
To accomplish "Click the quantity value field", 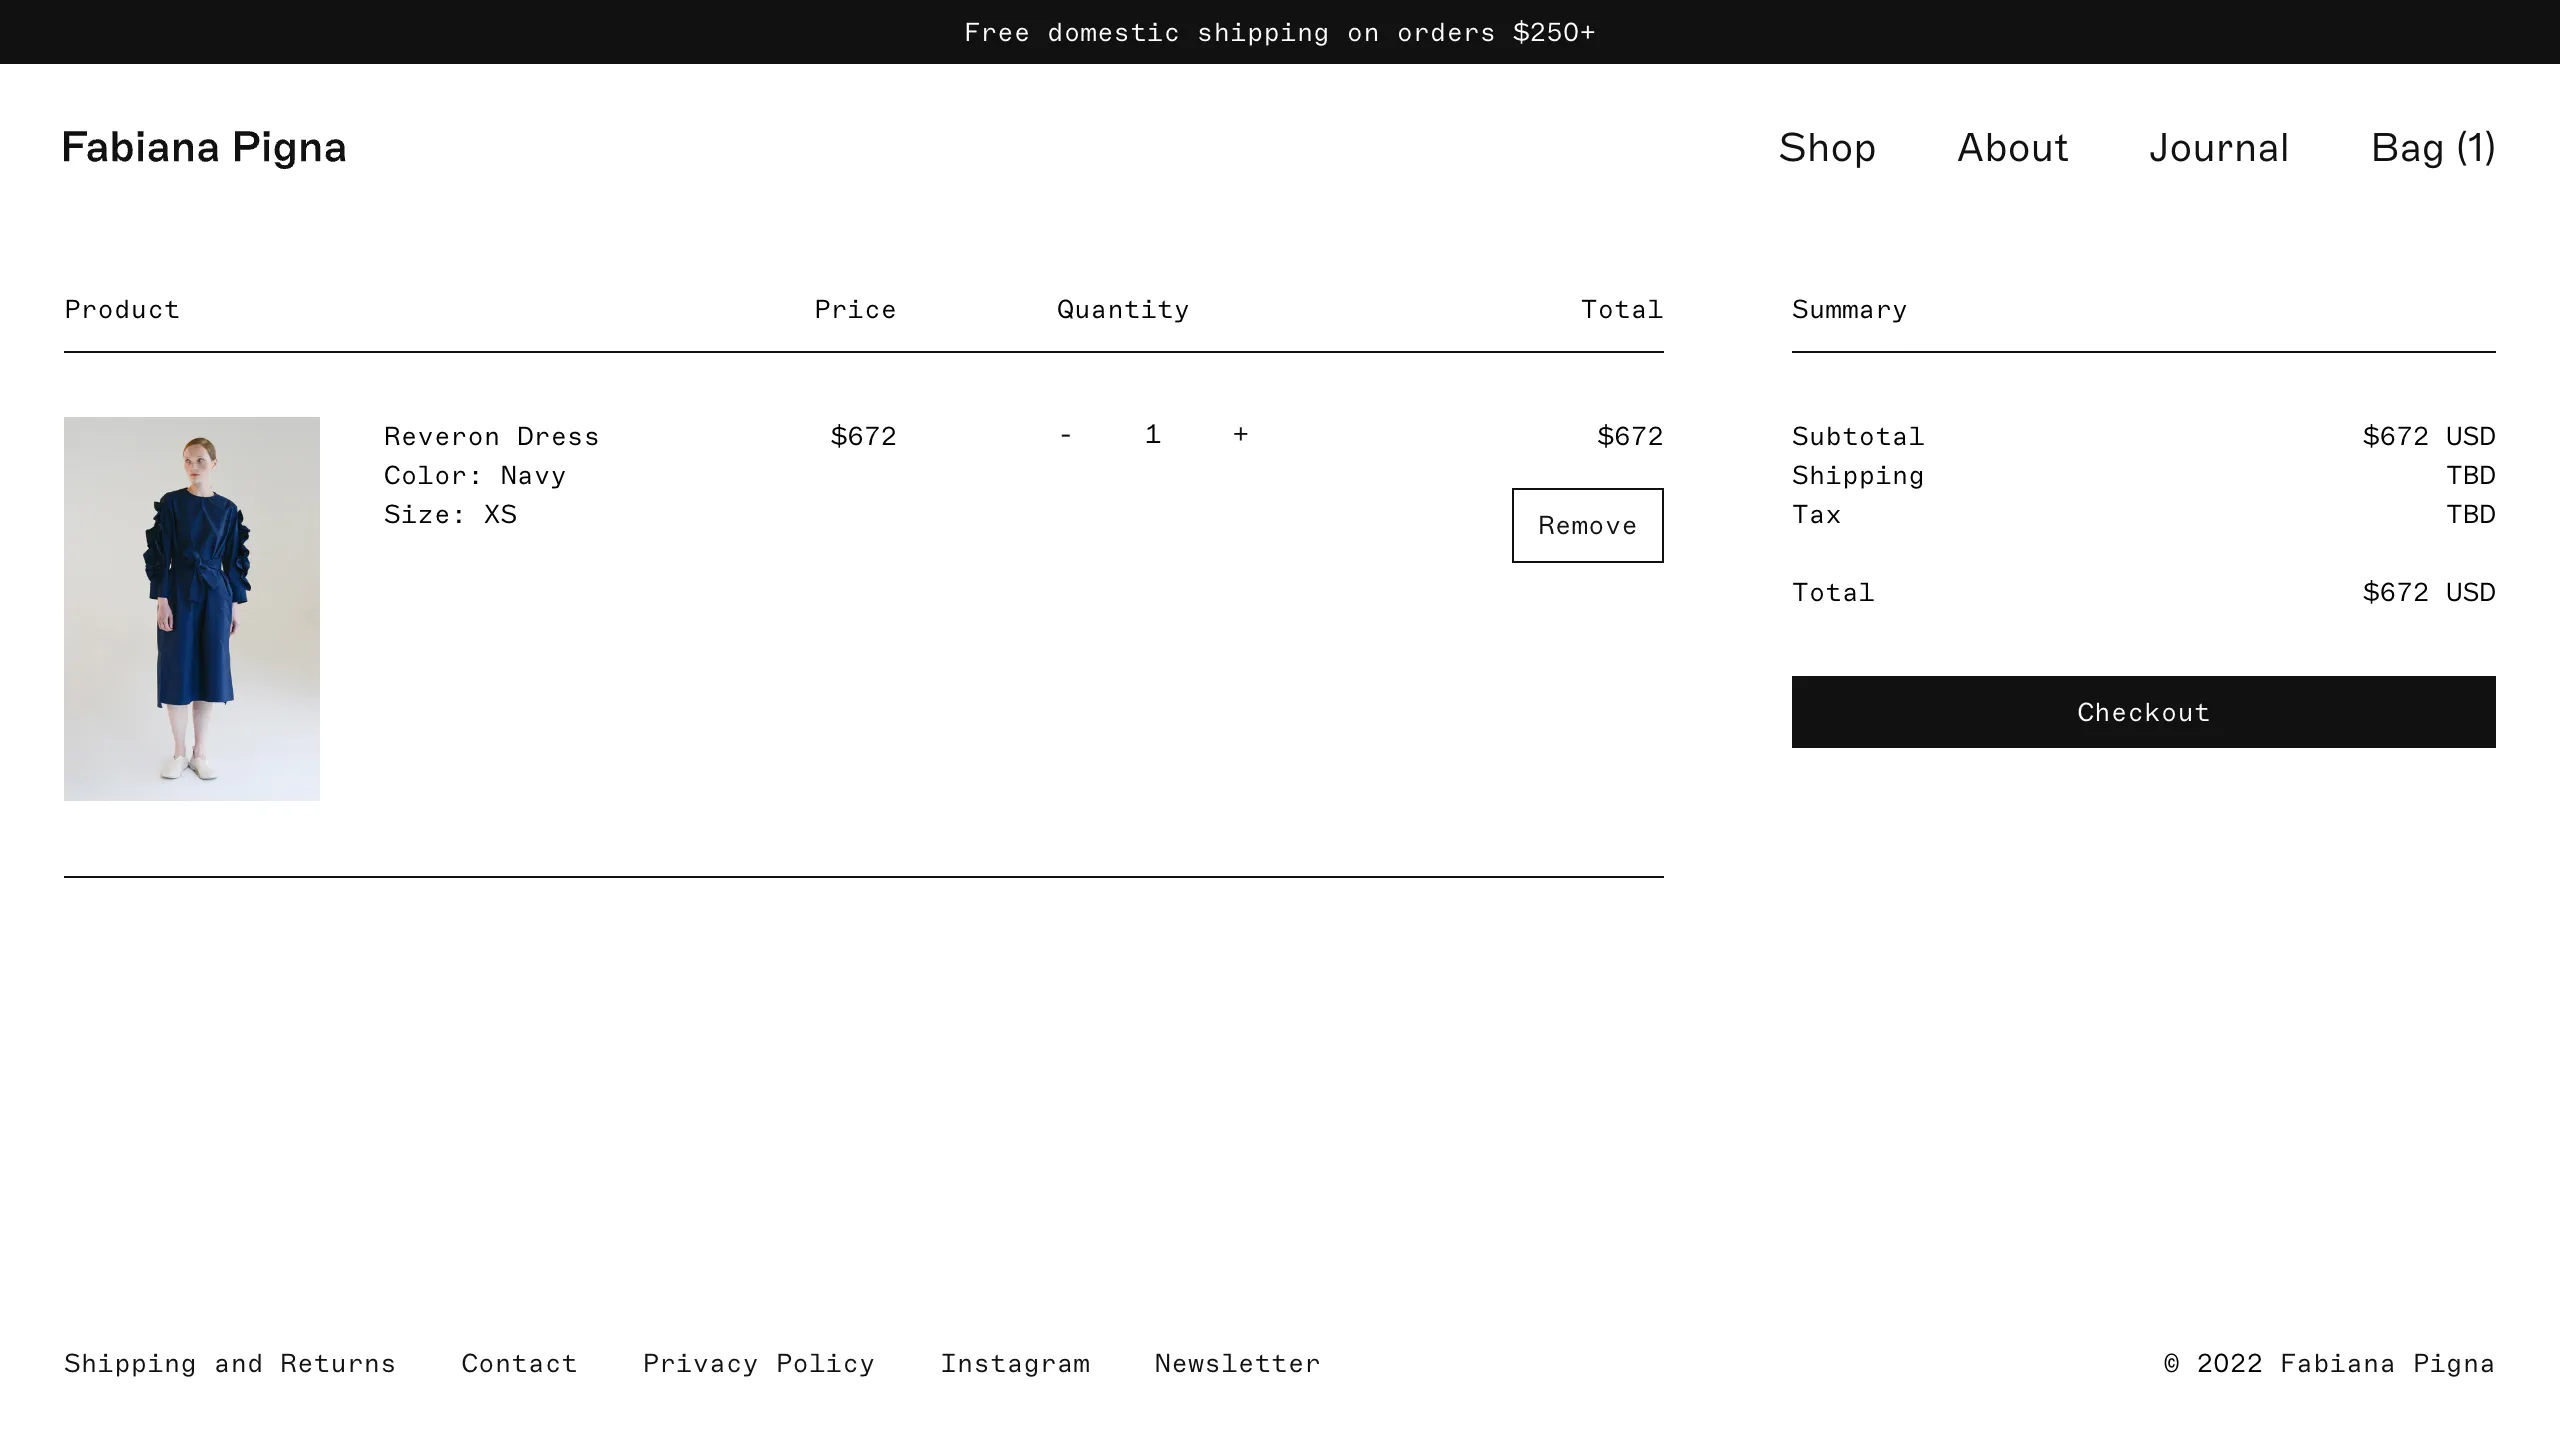I will [1152, 435].
